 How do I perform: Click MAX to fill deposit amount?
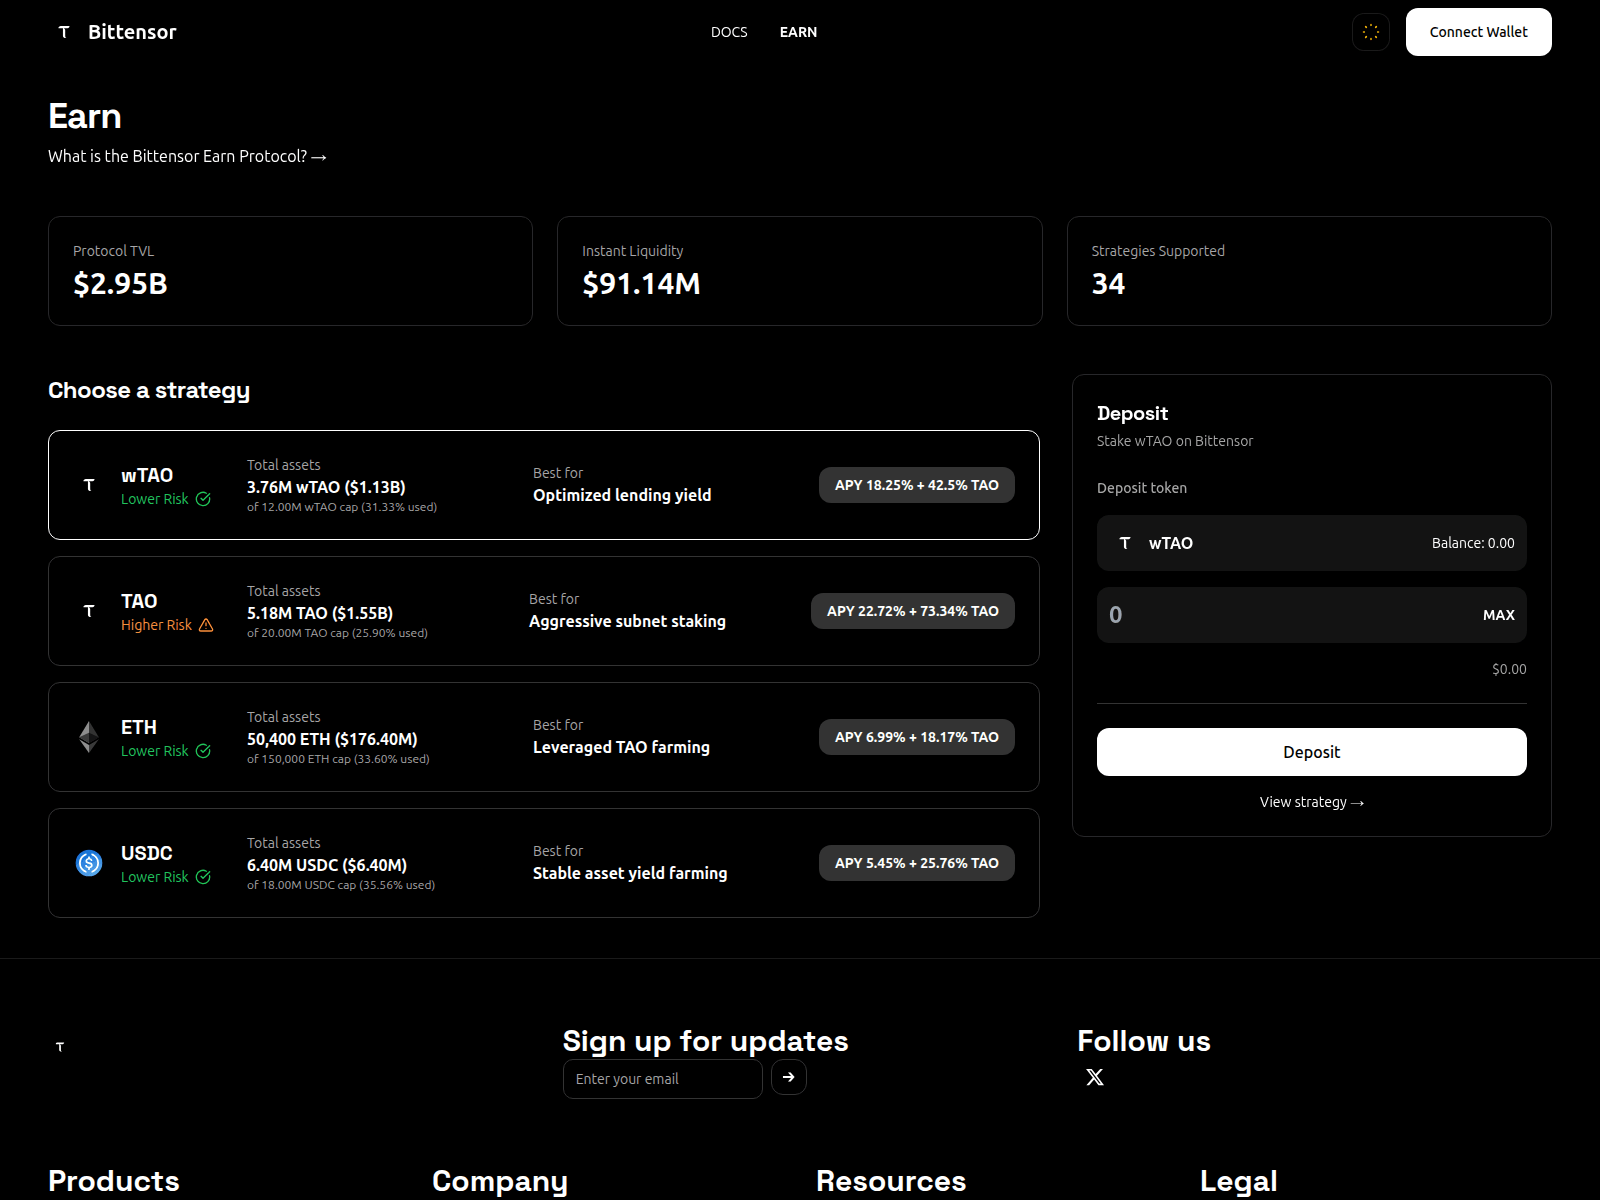coord(1498,615)
